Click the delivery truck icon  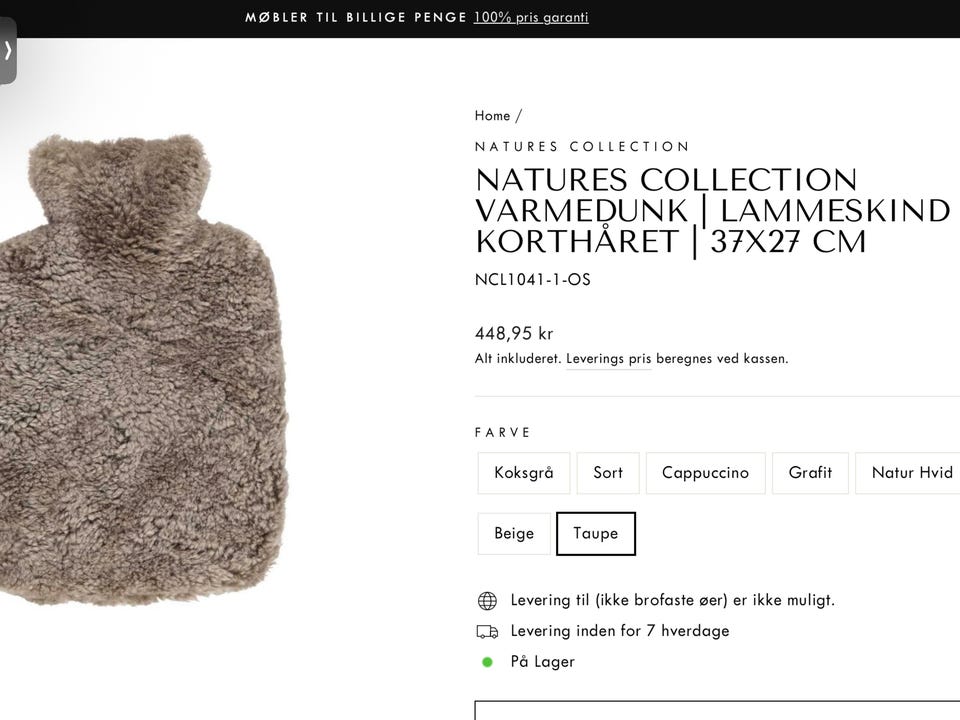[487, 631]
